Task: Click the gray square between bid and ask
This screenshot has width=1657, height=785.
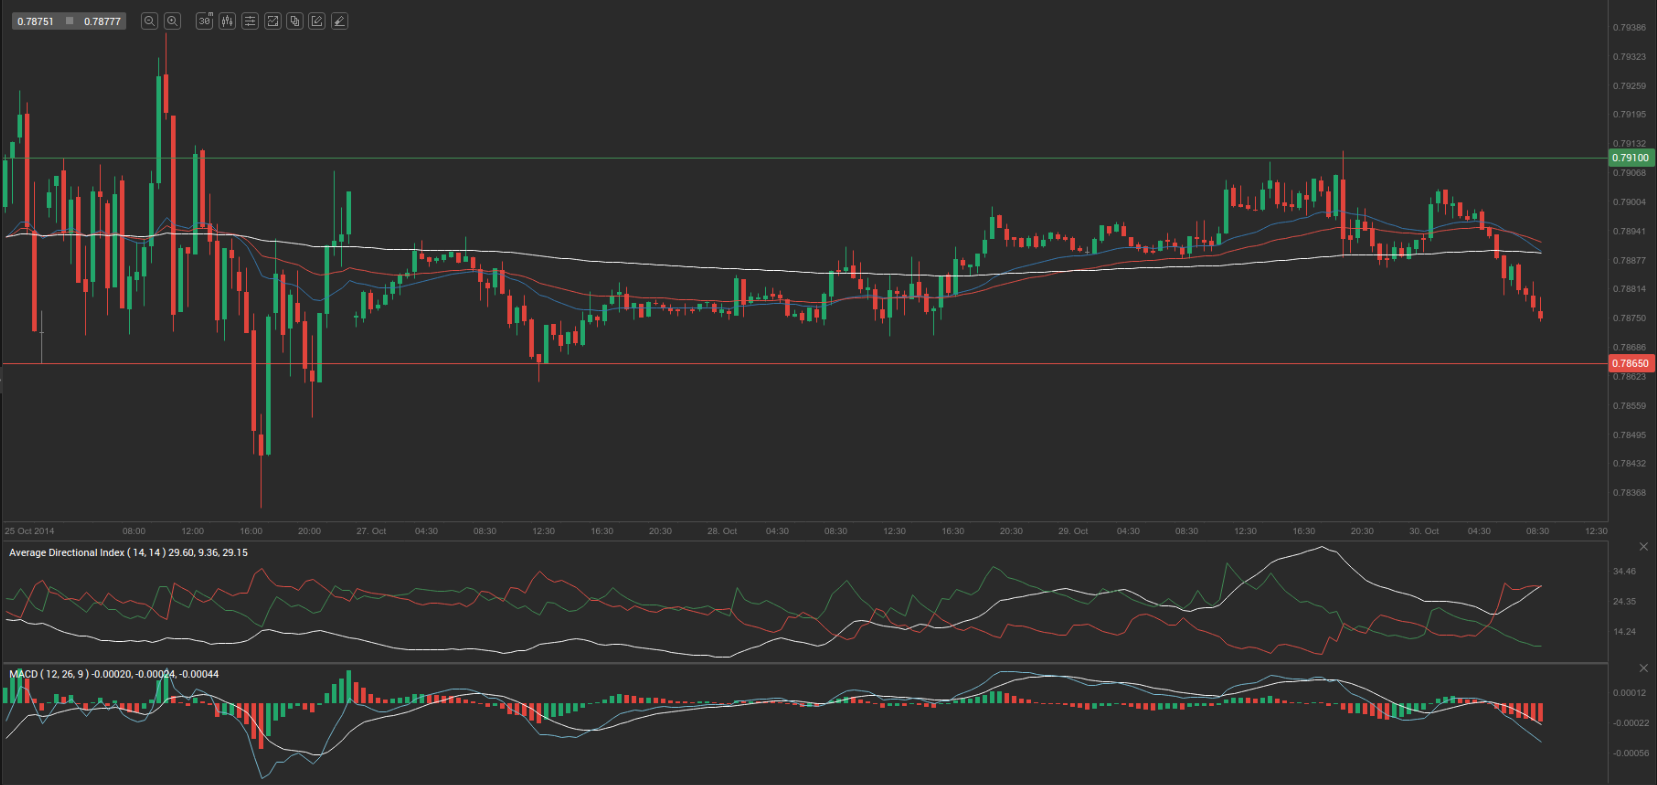Action: coord(69,21)
